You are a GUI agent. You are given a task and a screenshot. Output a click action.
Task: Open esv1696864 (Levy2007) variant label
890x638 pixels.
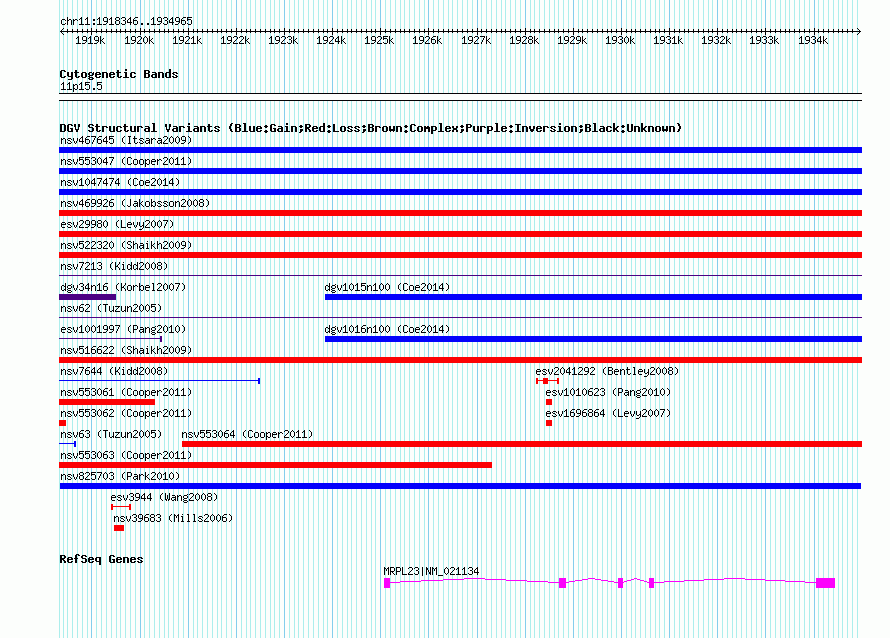(x=608, y=413)
